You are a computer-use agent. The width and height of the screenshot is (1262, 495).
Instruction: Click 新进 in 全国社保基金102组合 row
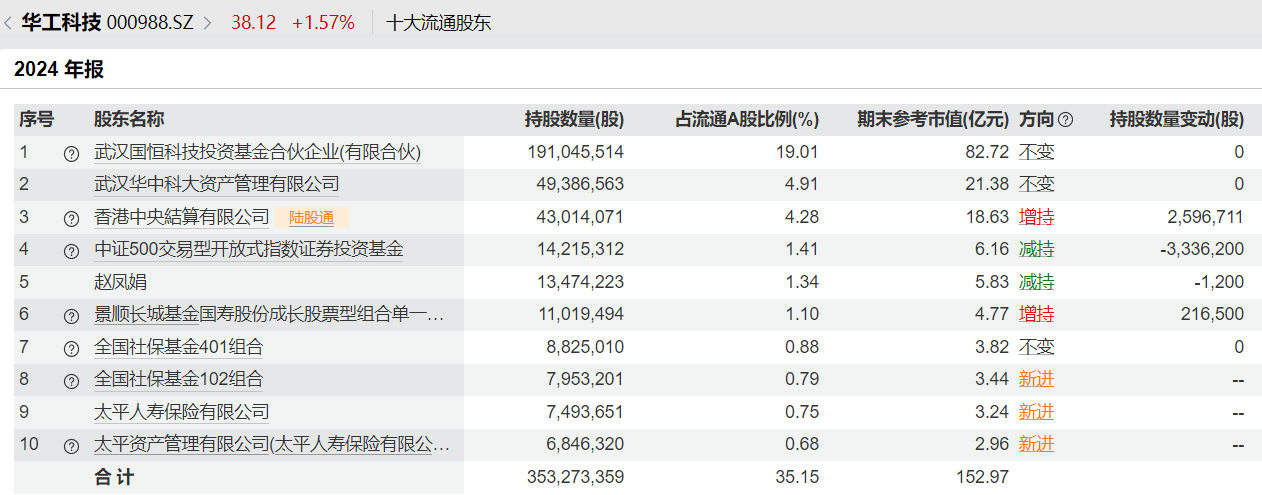tap(1036, 379)
